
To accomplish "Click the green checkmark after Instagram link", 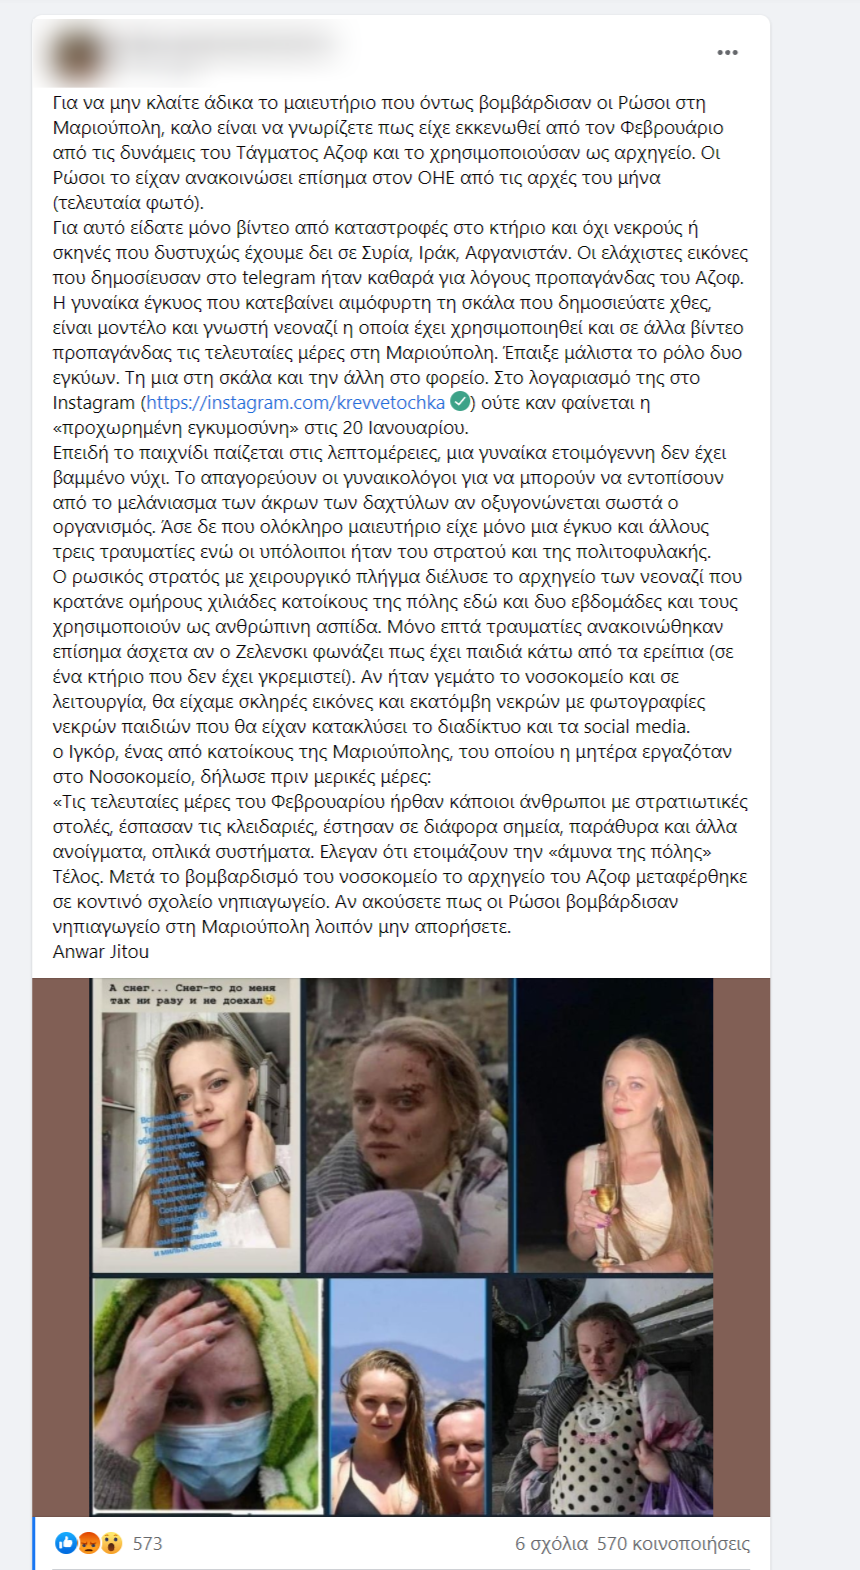I will [460, 402].
